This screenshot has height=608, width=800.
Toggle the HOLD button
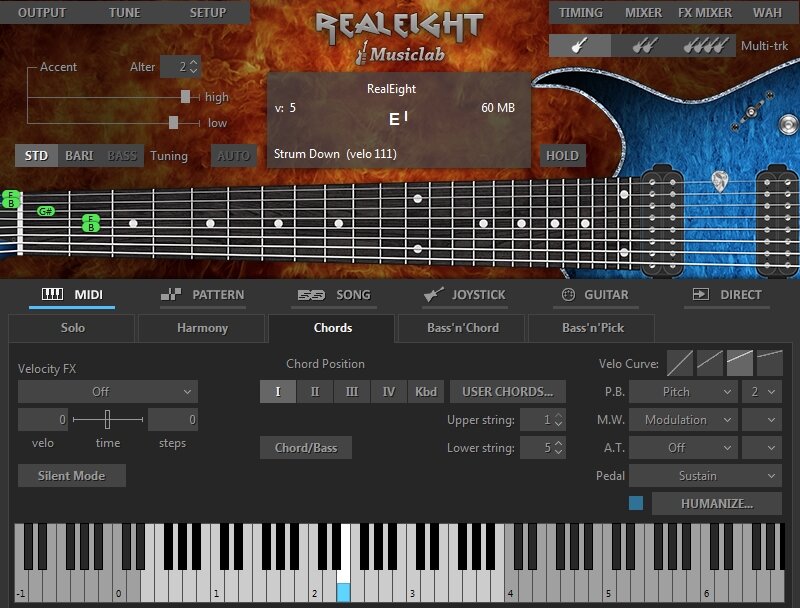[x=562, y=156]
